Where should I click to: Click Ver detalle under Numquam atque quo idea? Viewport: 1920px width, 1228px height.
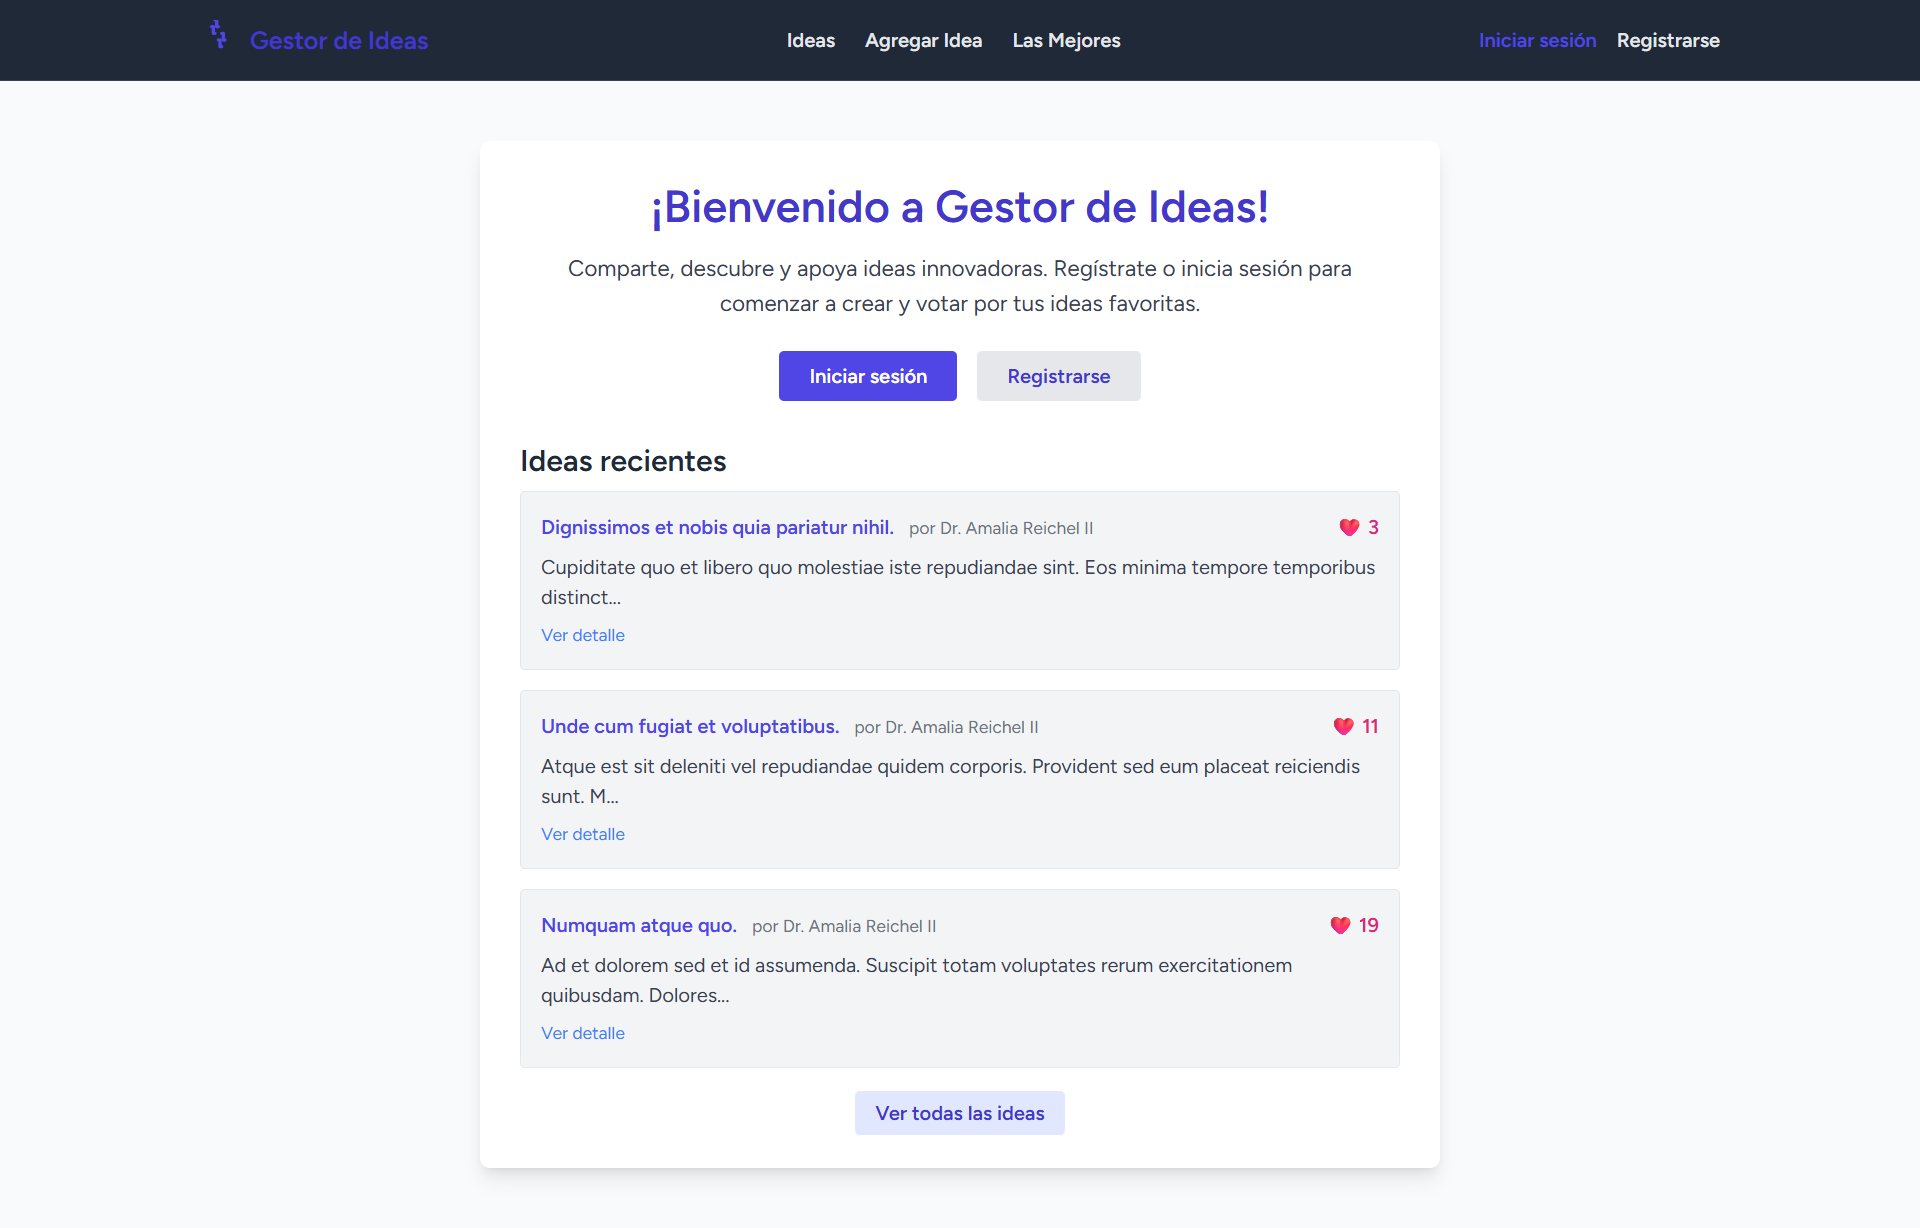[583, 1033]
